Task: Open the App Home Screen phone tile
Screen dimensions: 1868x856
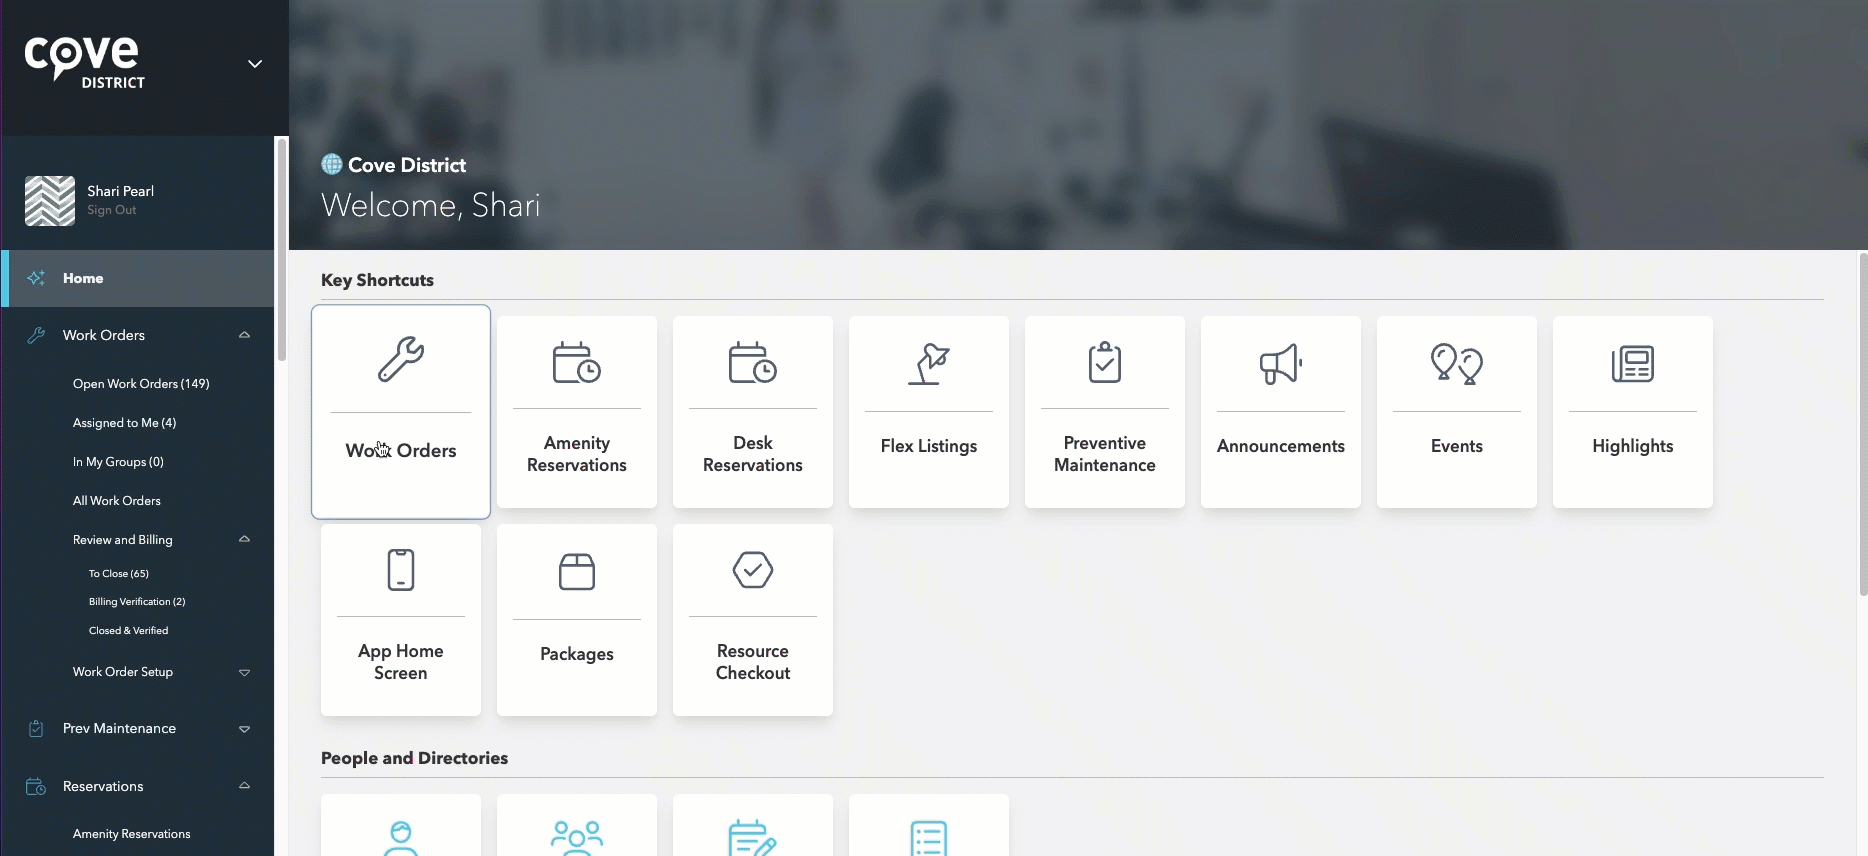Action: click(x=401, y=620)
